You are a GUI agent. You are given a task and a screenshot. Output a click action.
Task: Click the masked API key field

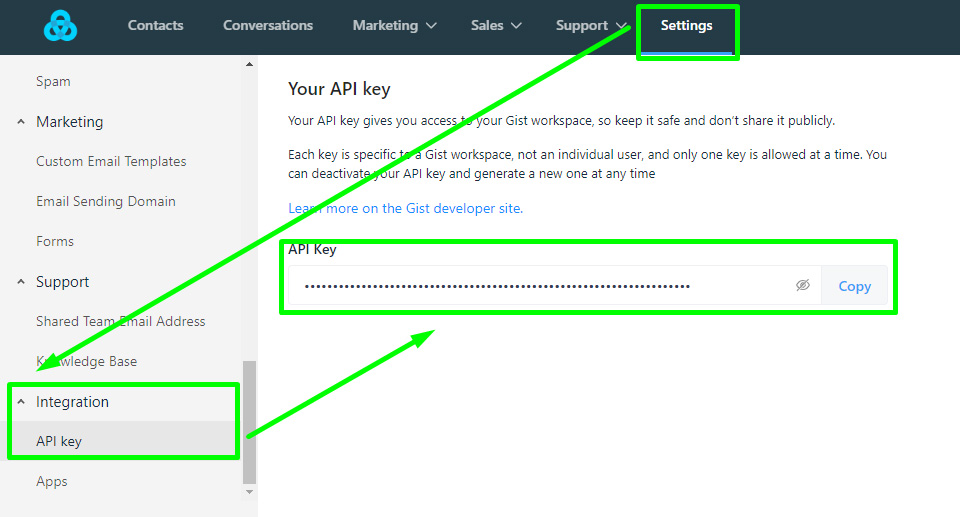[555, 285]
